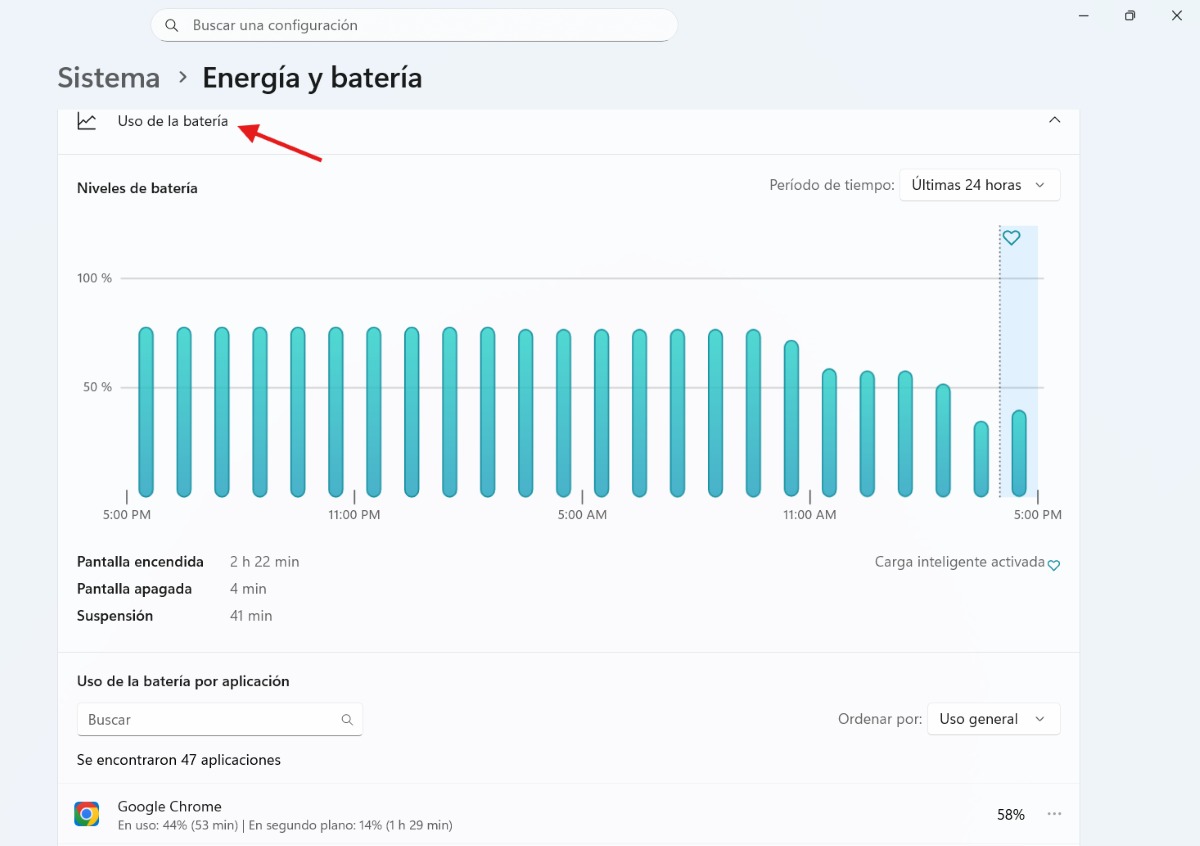1200x846 pixels.
Task: Focus the Buscar field for battery apps
Action: [x=210, y=719]
